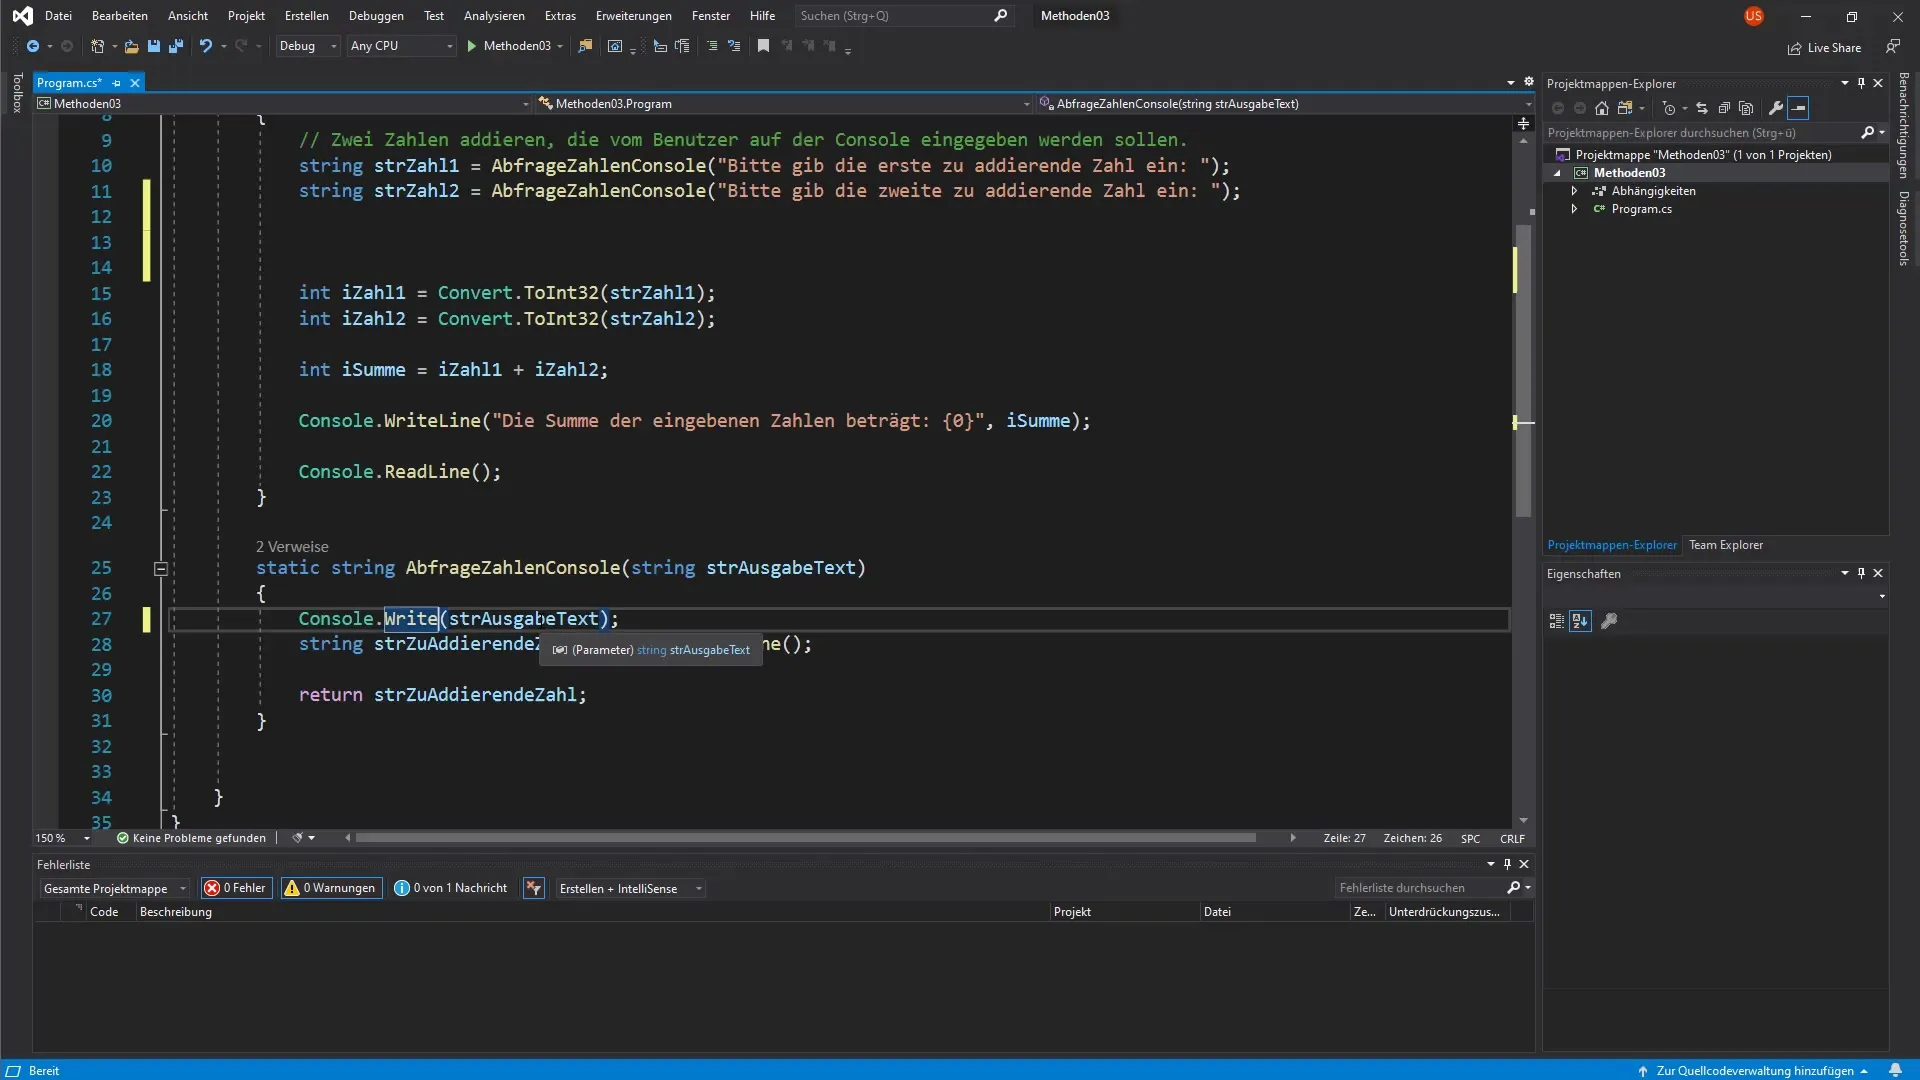Click the comment-out selected lines icon
This screenshot has height=1080, width=1920.
point(712,46)
